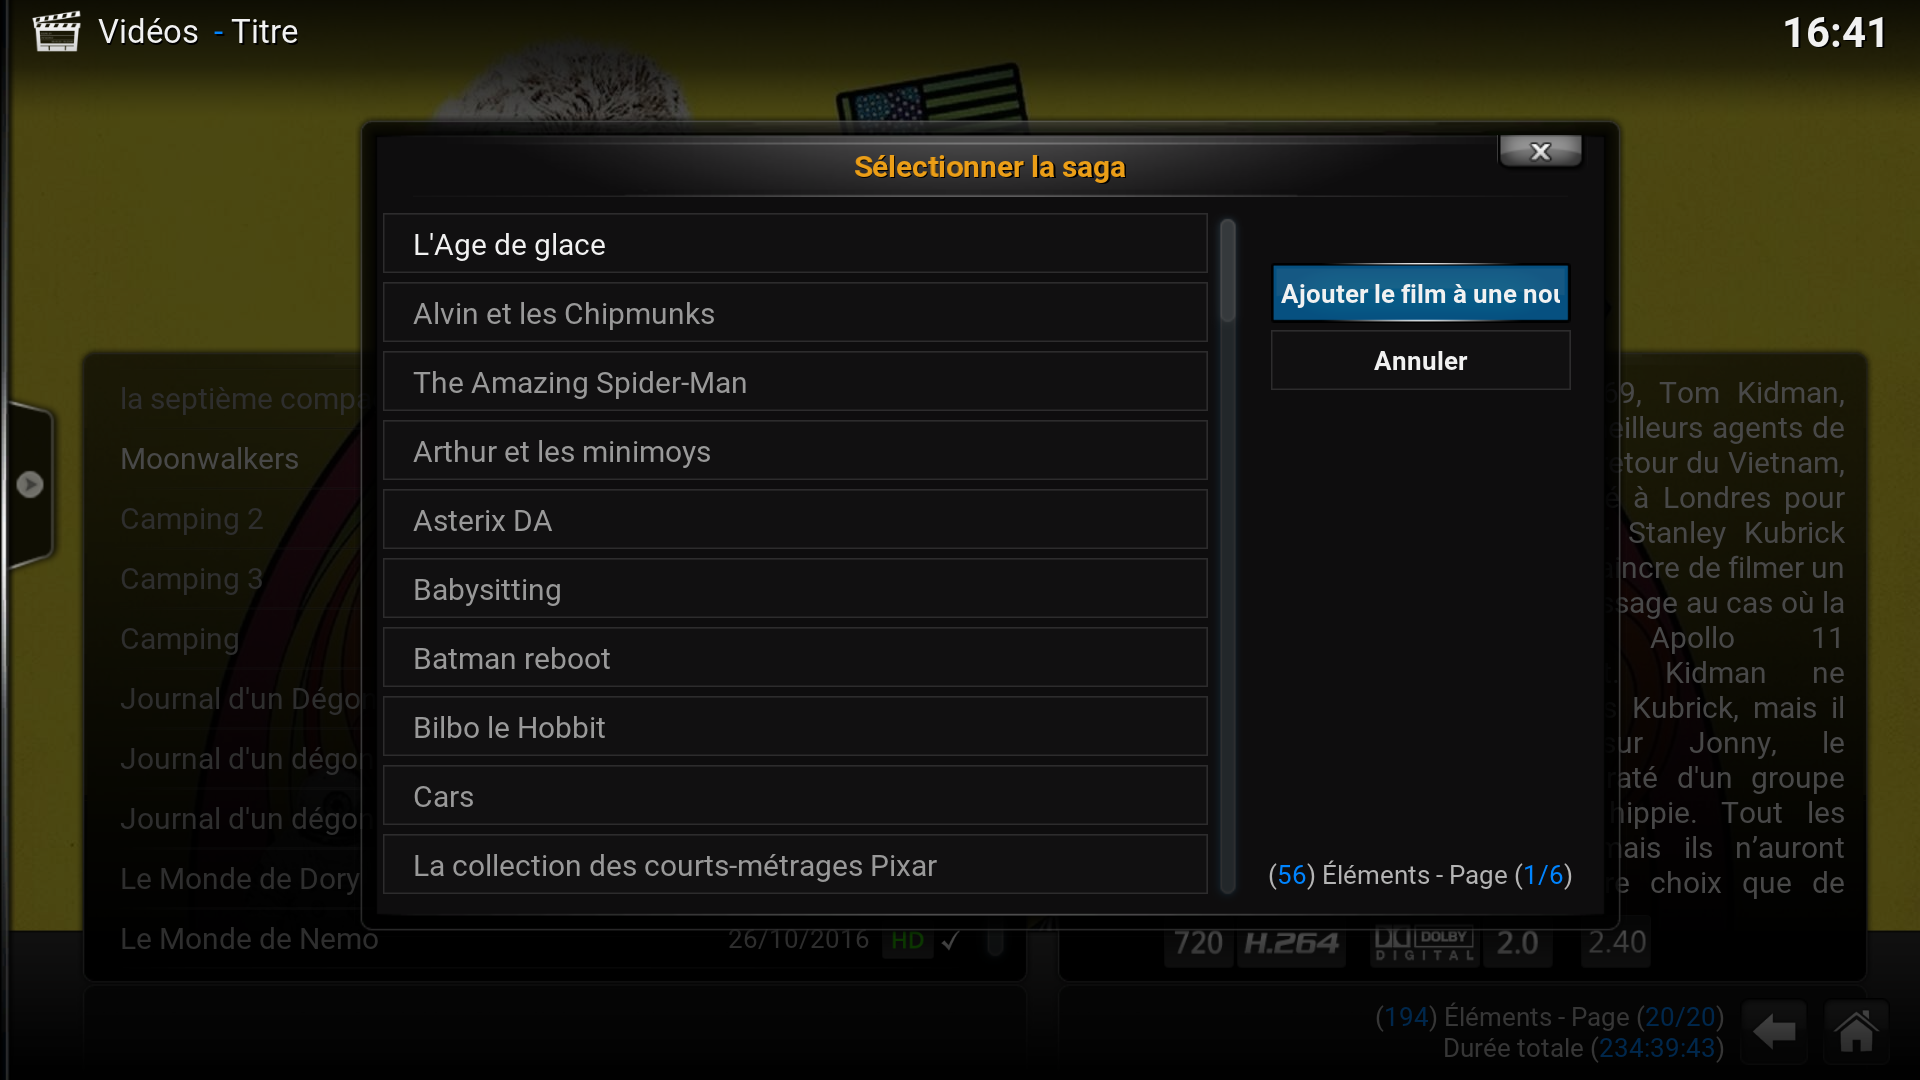
Task: Choose The Amazing Spider-Man saga
Action: [795, 381]
